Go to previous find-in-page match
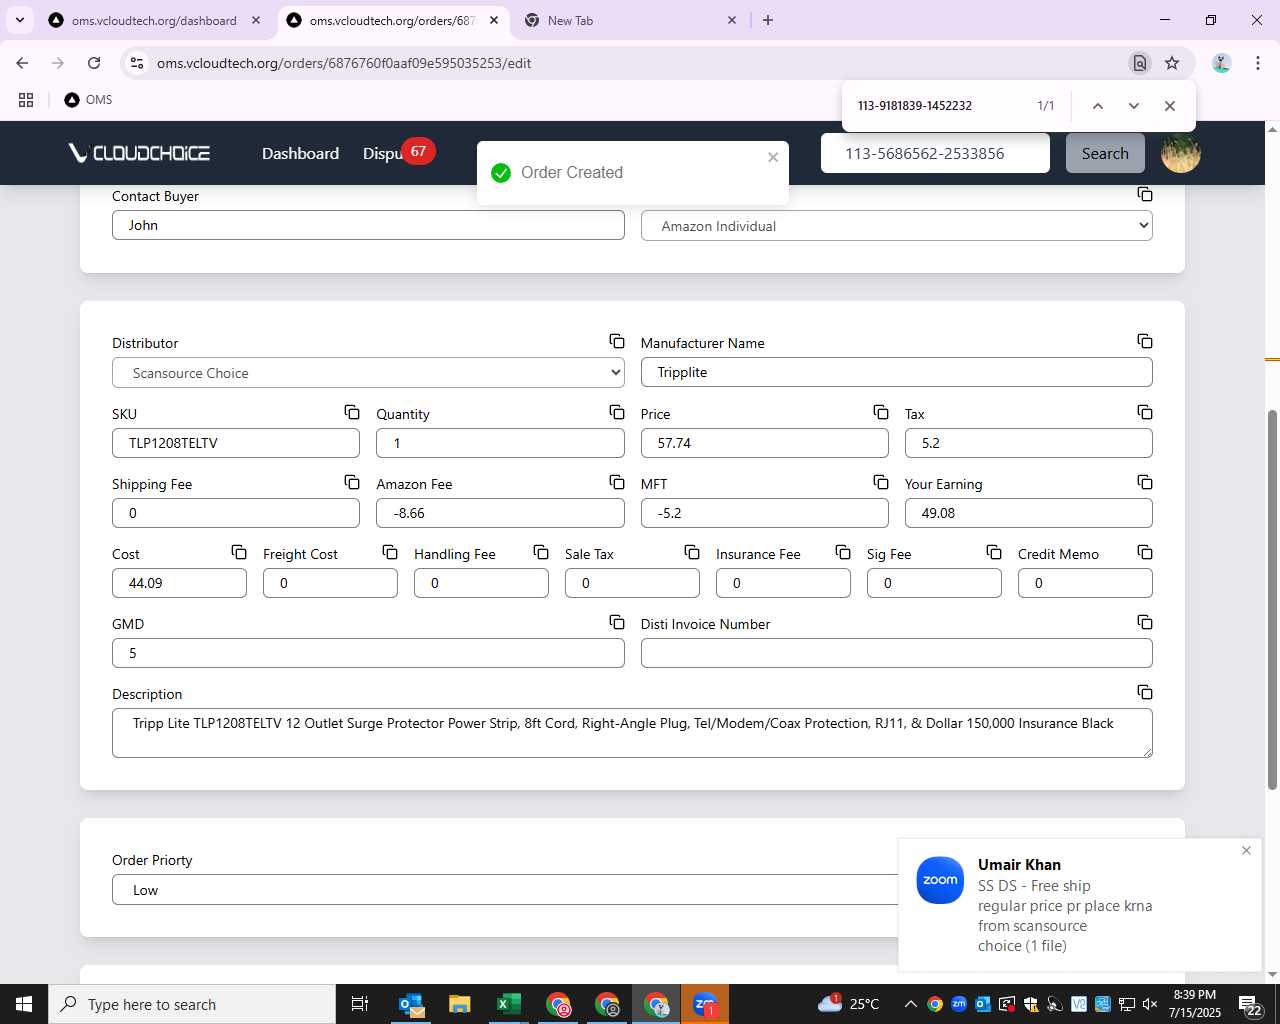This screenshot has width=1280, height=1024. 1097,106
